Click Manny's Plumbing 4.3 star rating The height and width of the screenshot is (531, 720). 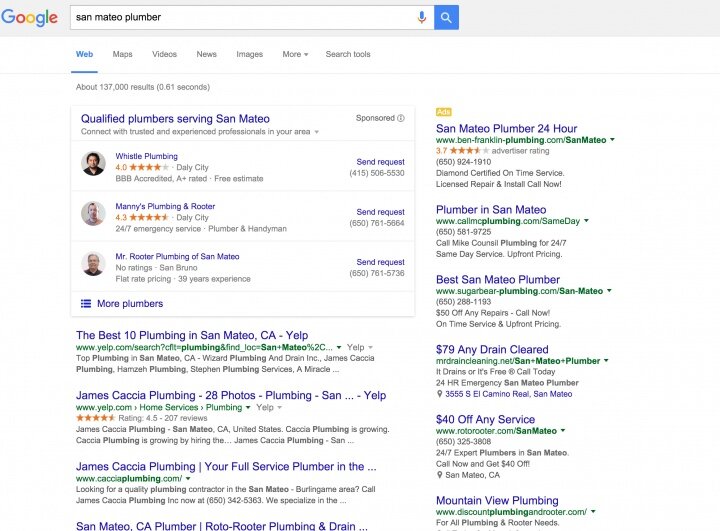coord(149,217)
